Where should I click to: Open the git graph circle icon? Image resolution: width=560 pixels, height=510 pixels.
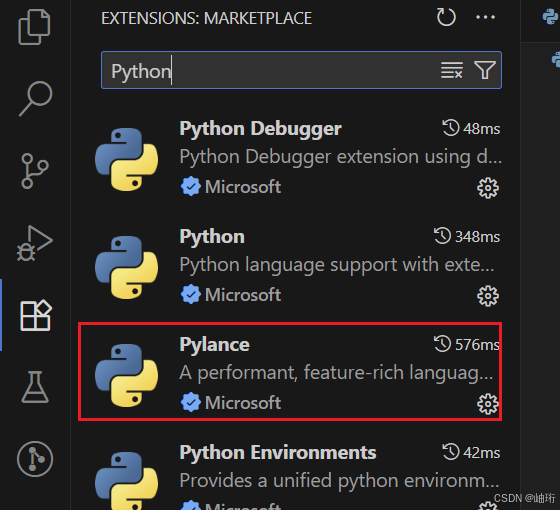coord(35,459)
